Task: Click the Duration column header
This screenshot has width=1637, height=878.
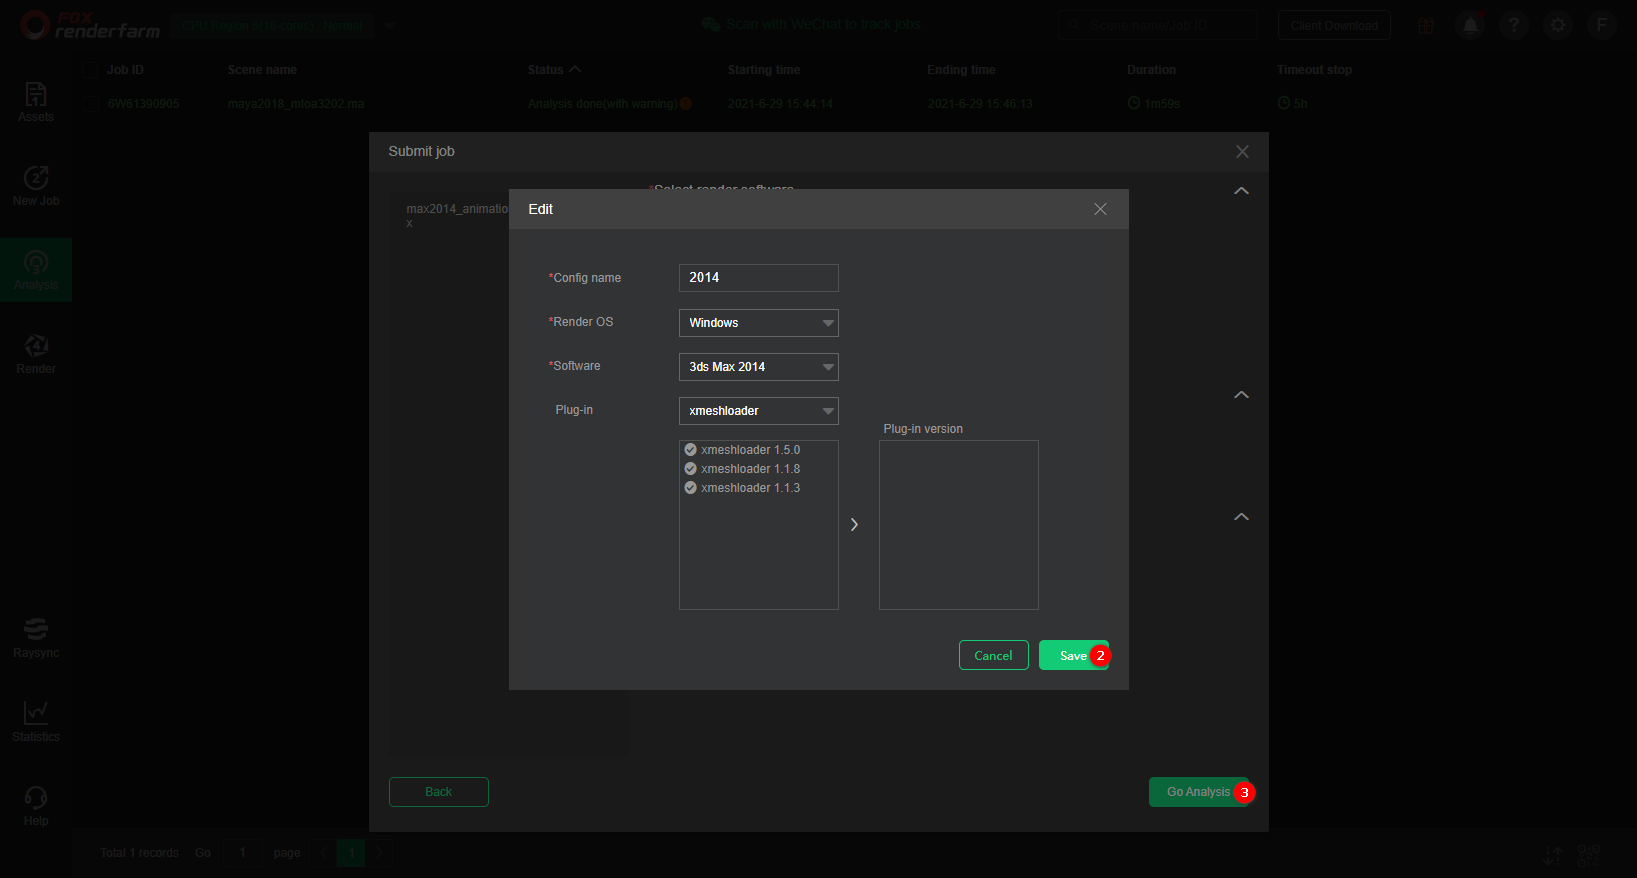Action: click(1151, 70)
